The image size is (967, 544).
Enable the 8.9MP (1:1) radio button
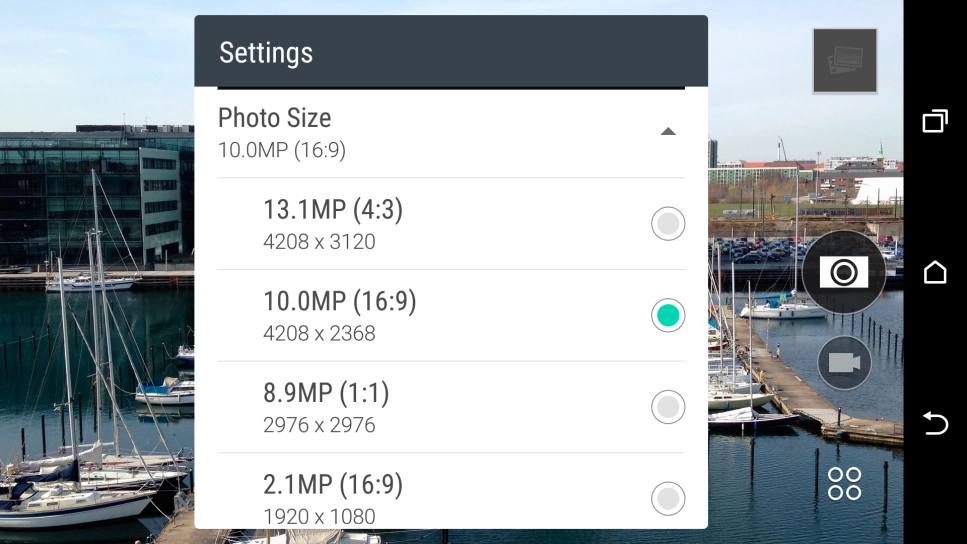668,407
